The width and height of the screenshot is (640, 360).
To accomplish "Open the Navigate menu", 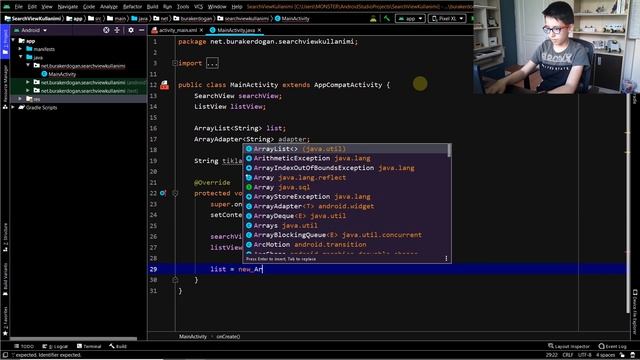I will click(x=67, y=7).
